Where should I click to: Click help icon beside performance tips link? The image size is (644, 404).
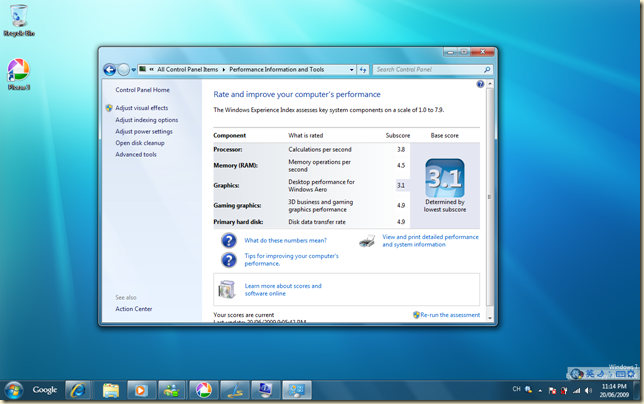click(229, 260)
